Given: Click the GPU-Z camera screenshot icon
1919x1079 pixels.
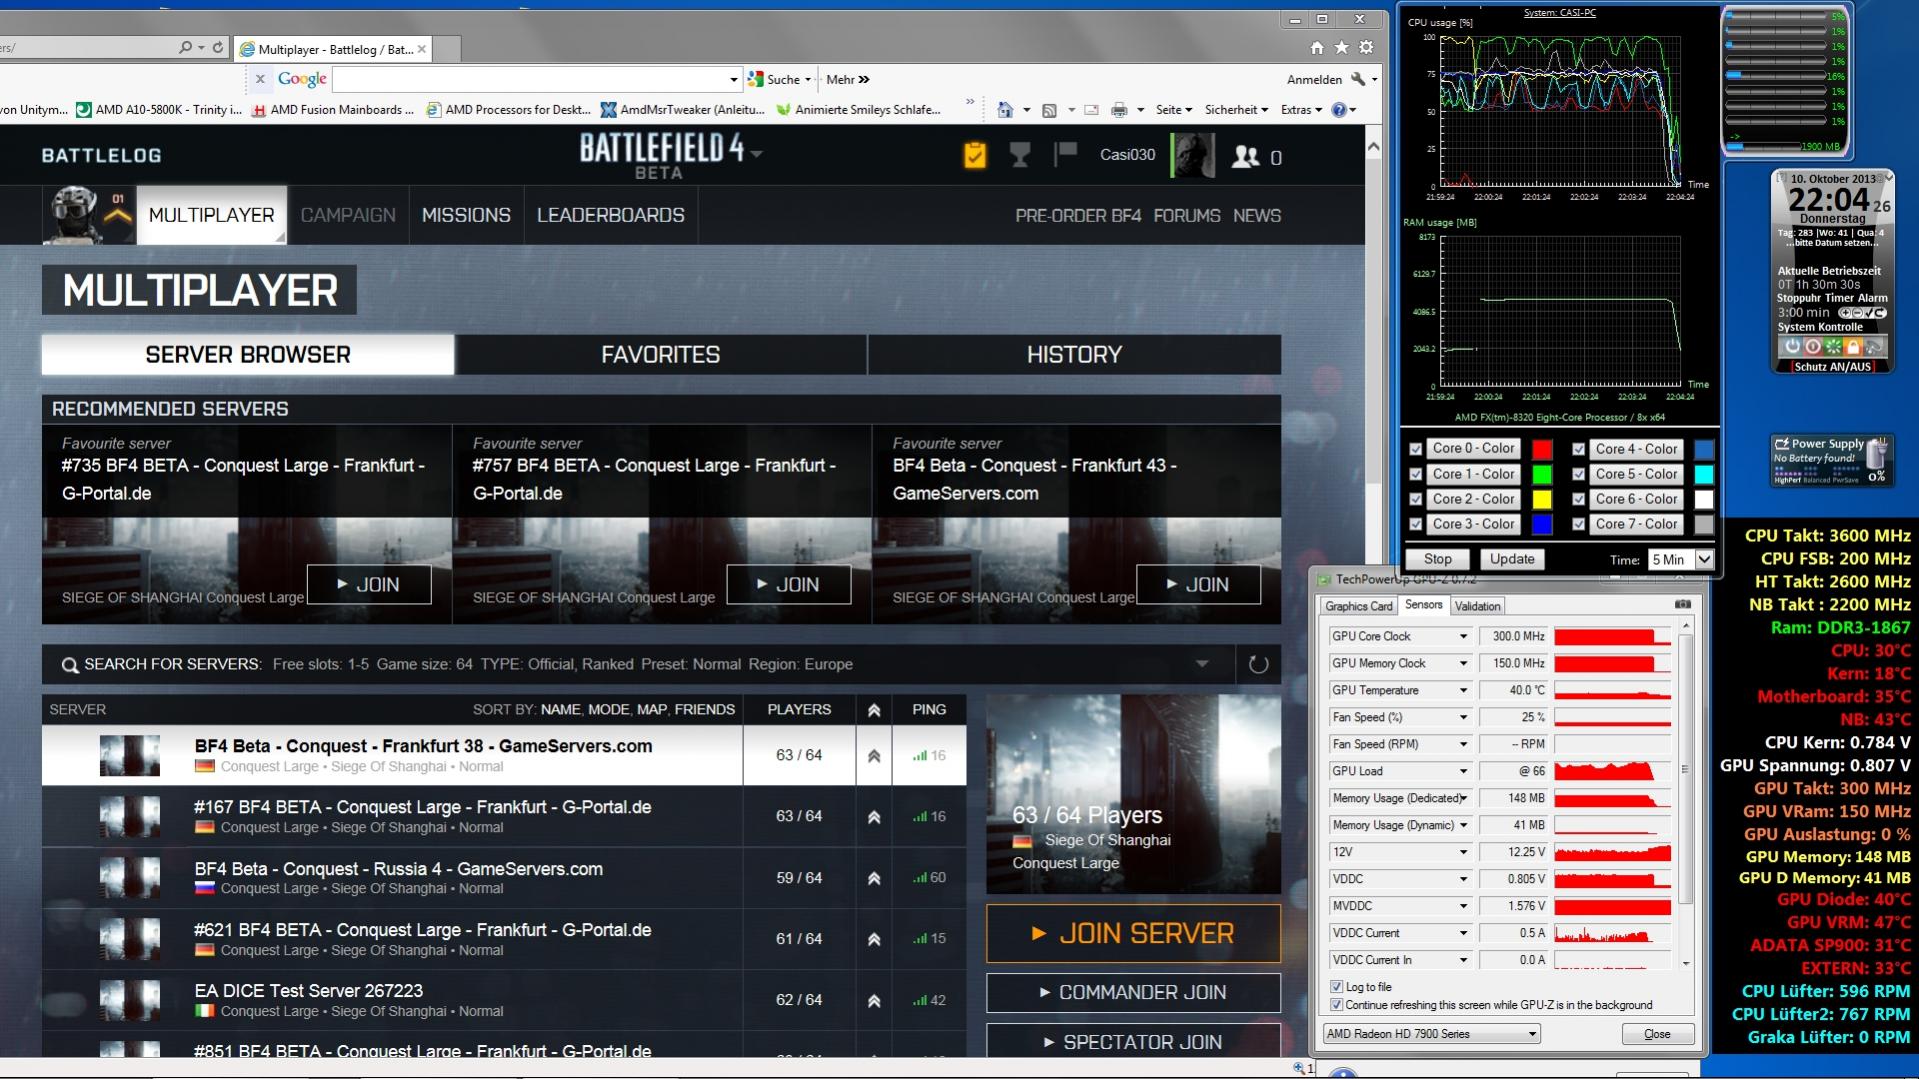Looking at the screenshot, I should point(1683,605).
